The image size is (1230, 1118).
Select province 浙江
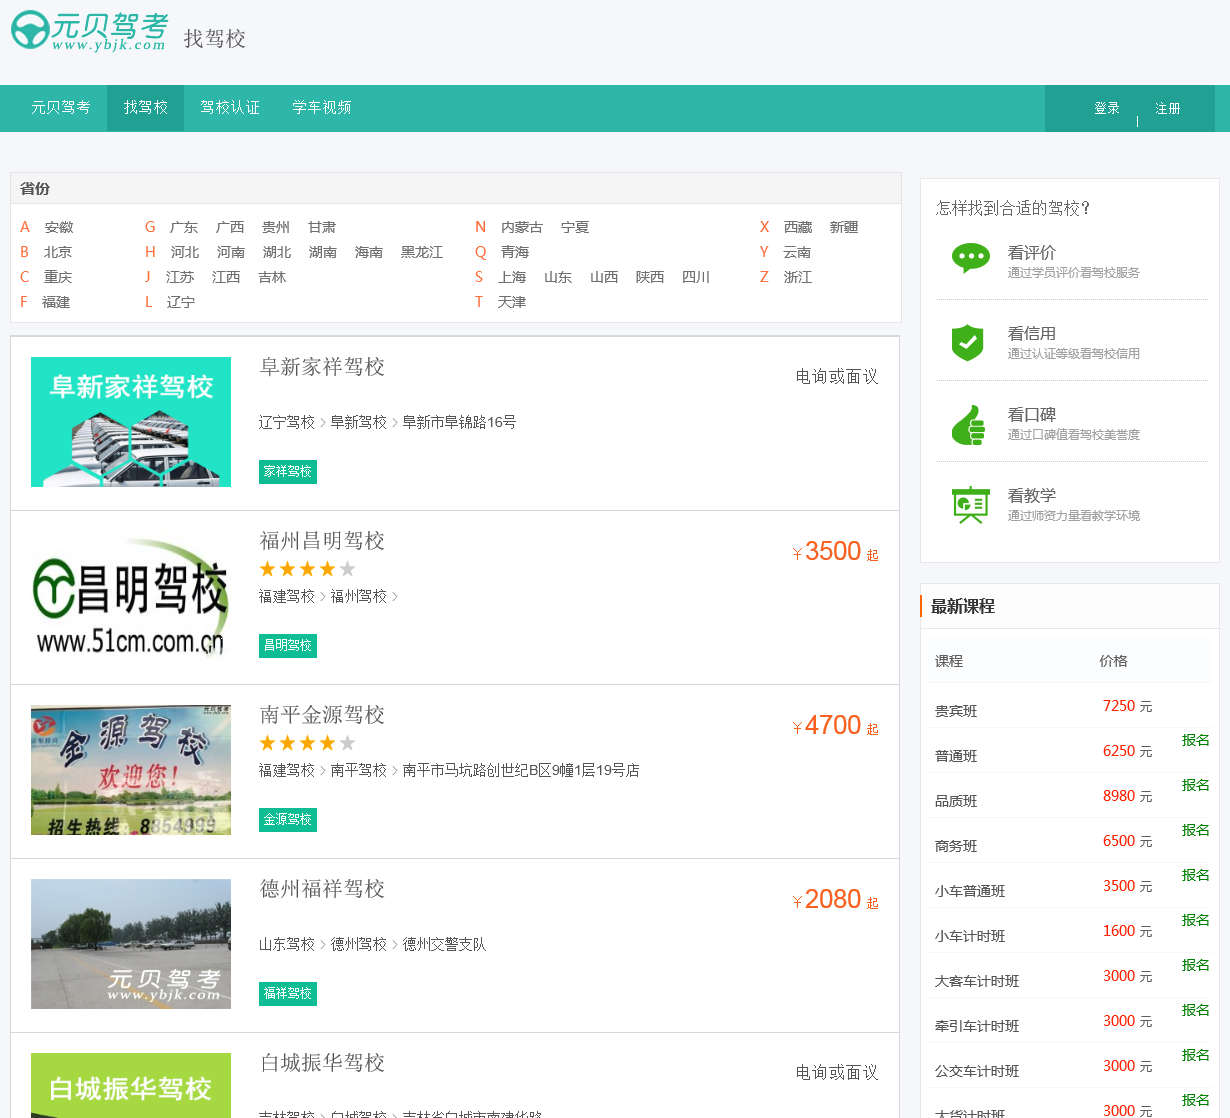tap(798, 277)
